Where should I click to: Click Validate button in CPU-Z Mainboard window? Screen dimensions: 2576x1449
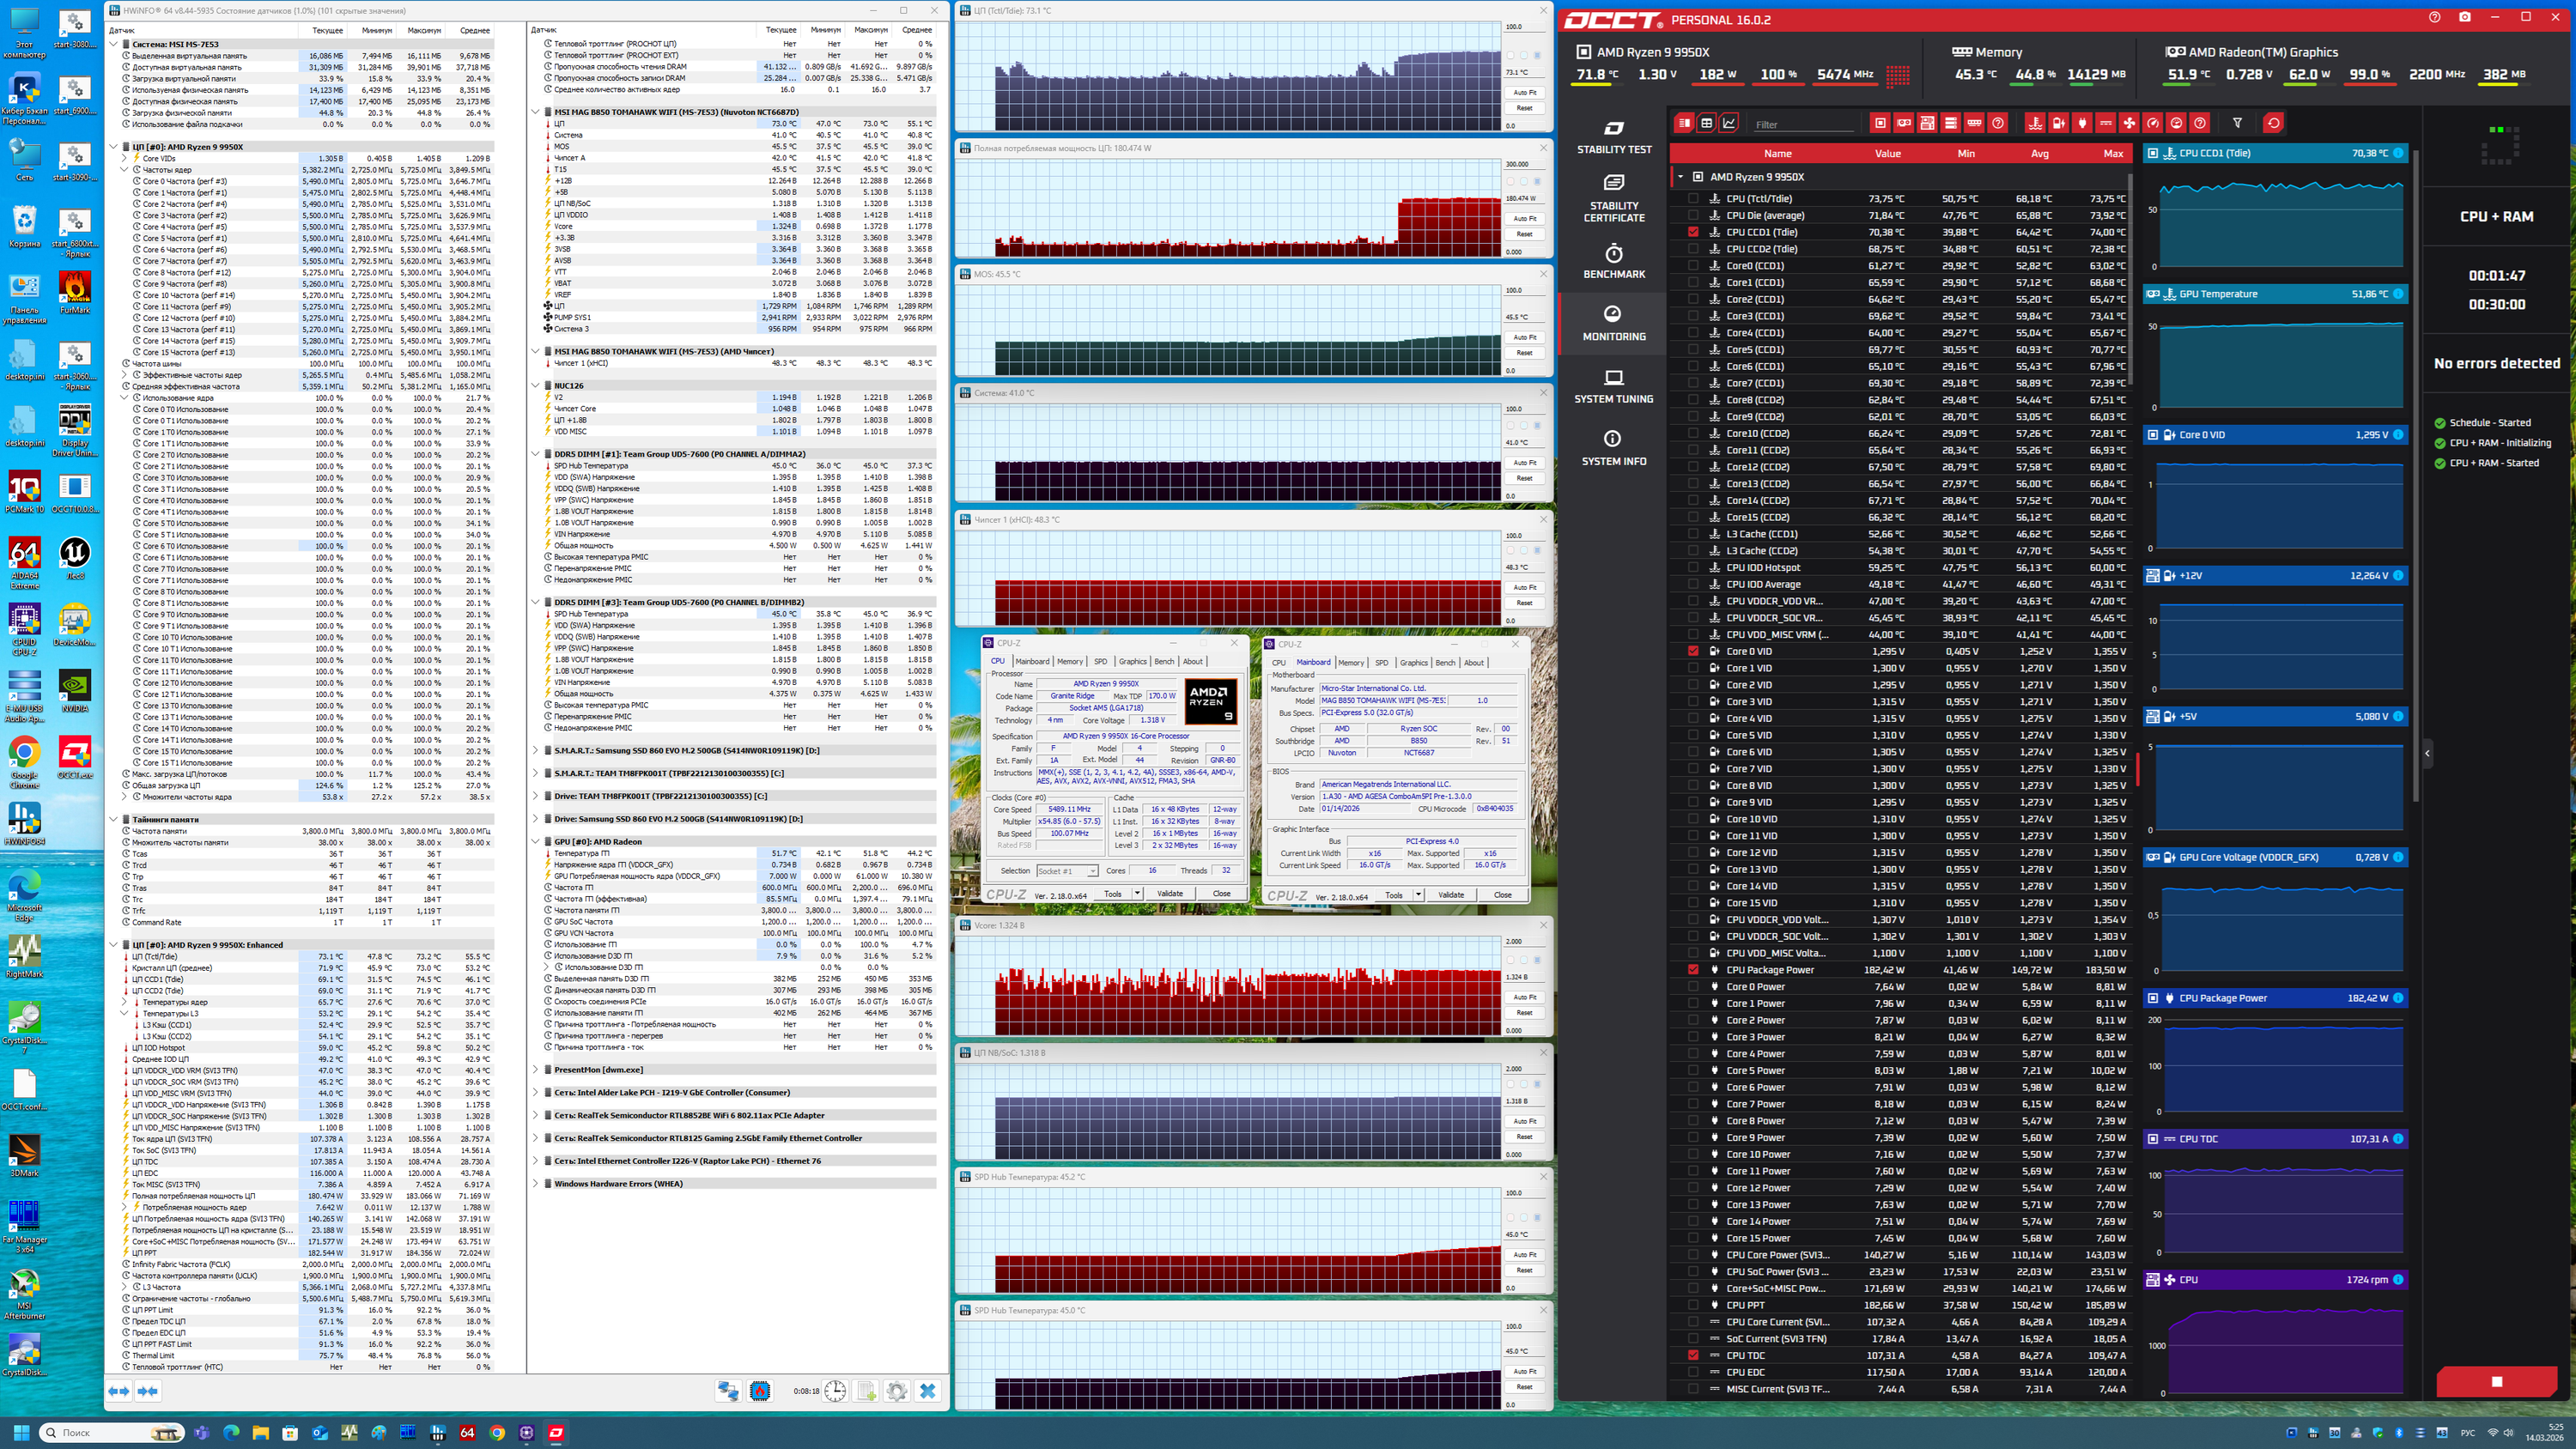pos(1450,895)
